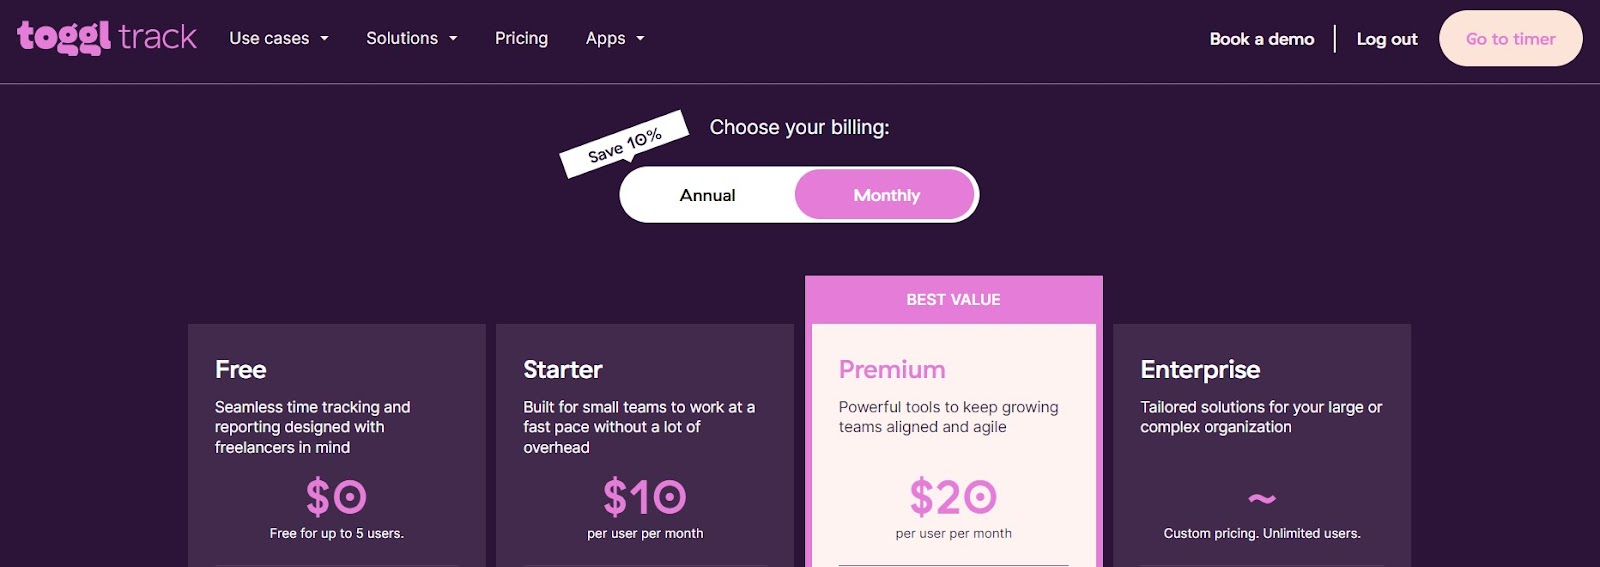
Task: Expand the Apps dropdown arrow
Action: pyautogui.click(x=640, y=39)
